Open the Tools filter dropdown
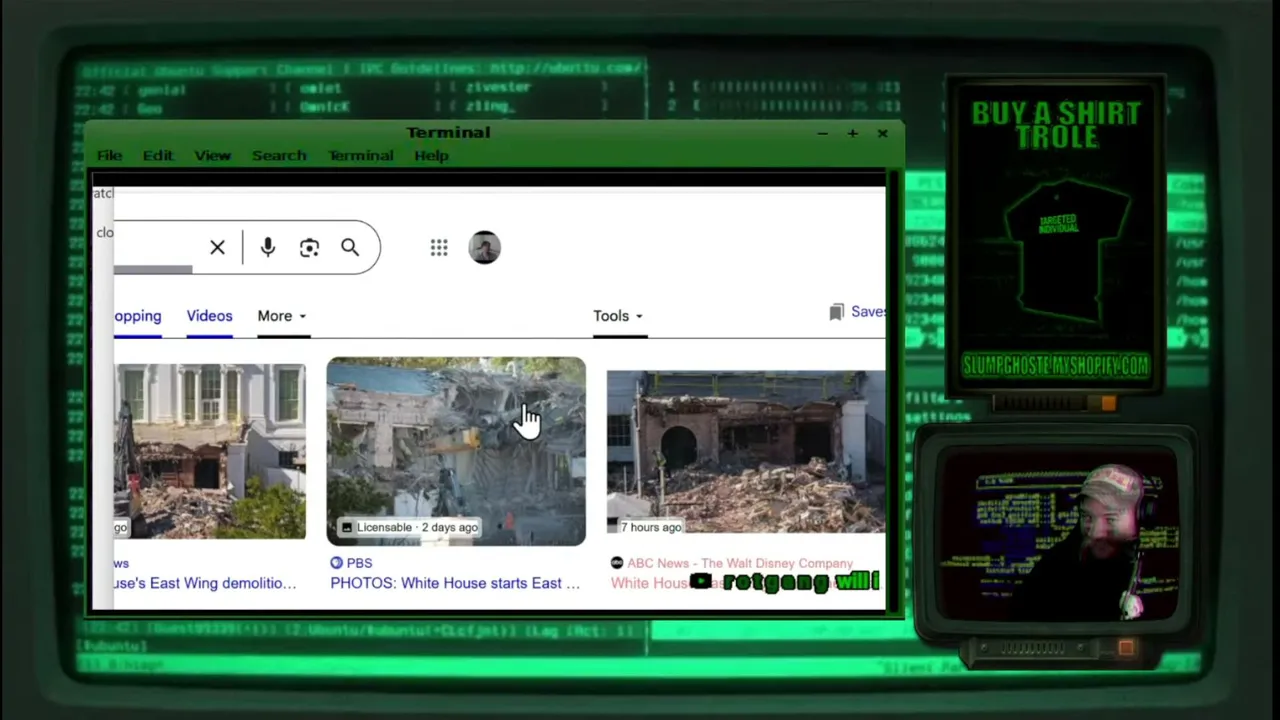This screenshot has height=720, width=1280. pos(618,316)
